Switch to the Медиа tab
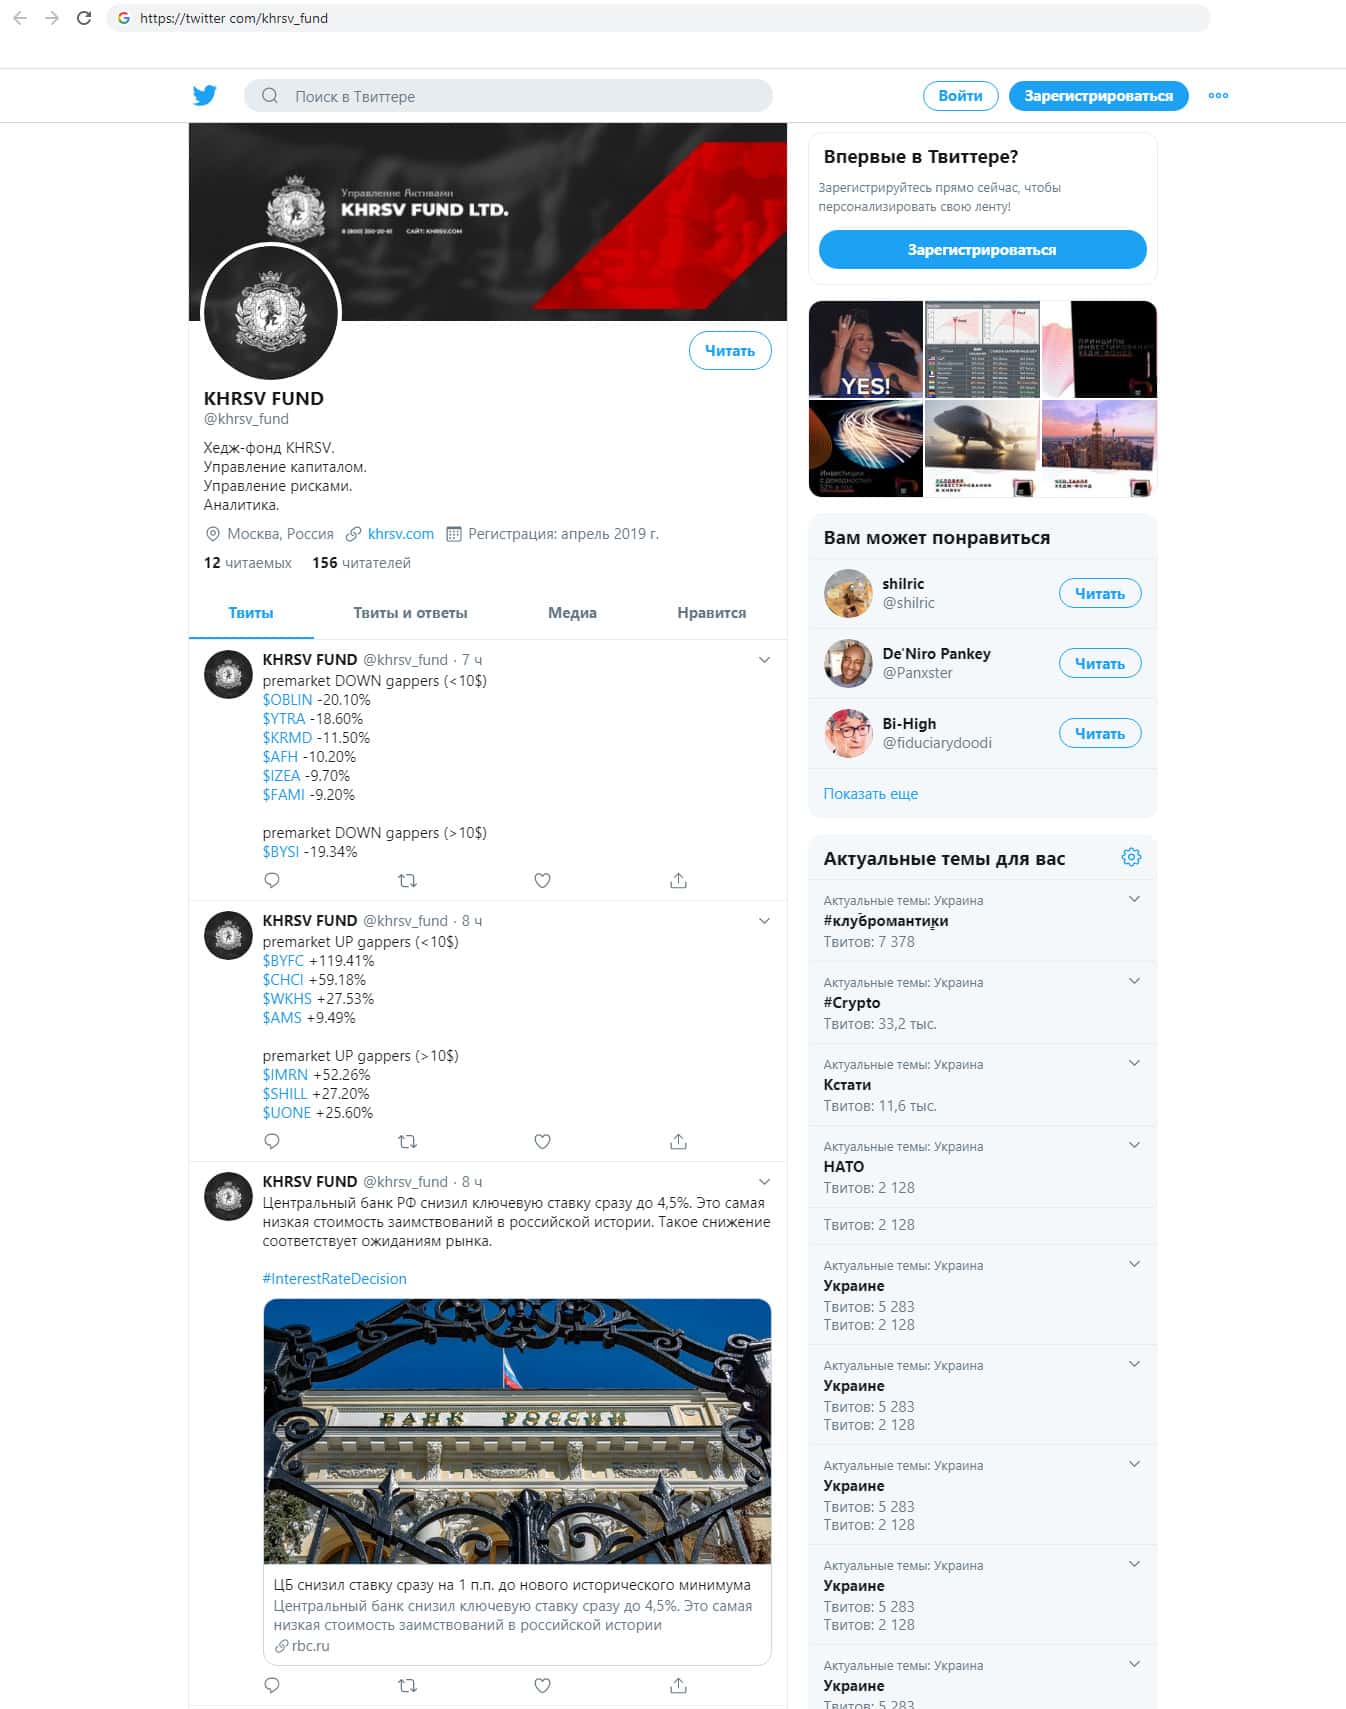1346x1709 pixels. [572, 613]
